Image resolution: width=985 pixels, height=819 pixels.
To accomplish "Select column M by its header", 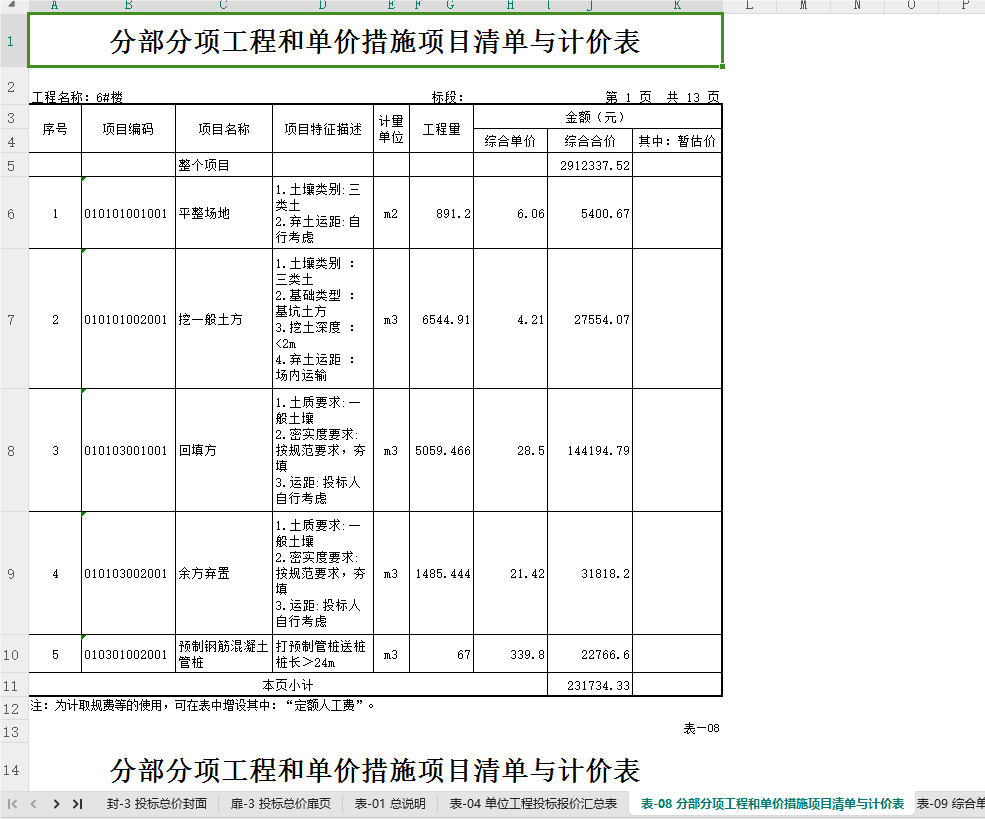I will pos(803,5).
